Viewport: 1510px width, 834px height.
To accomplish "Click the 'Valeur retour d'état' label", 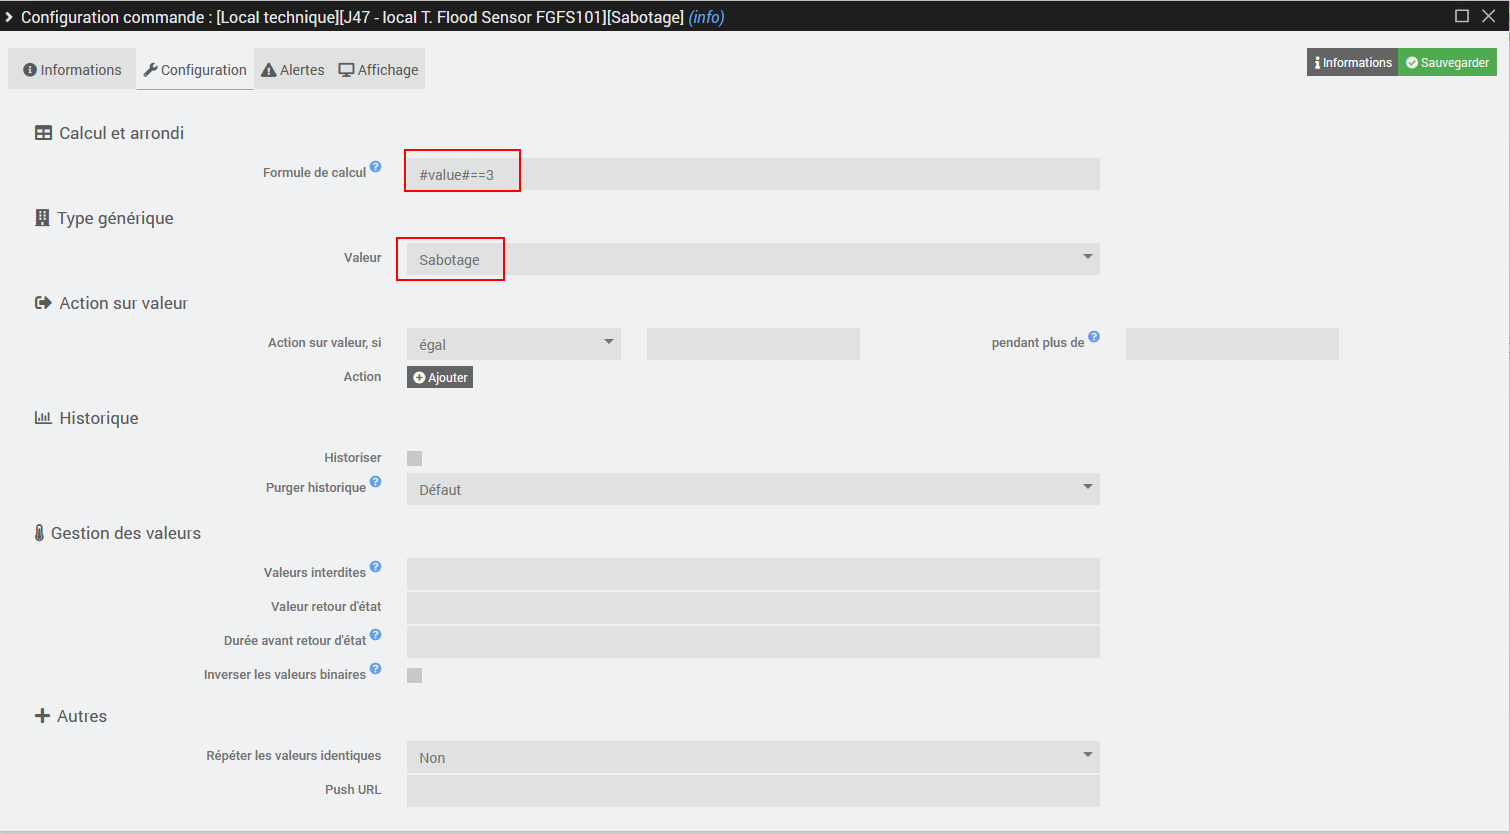I will click(x=326, y=607).
